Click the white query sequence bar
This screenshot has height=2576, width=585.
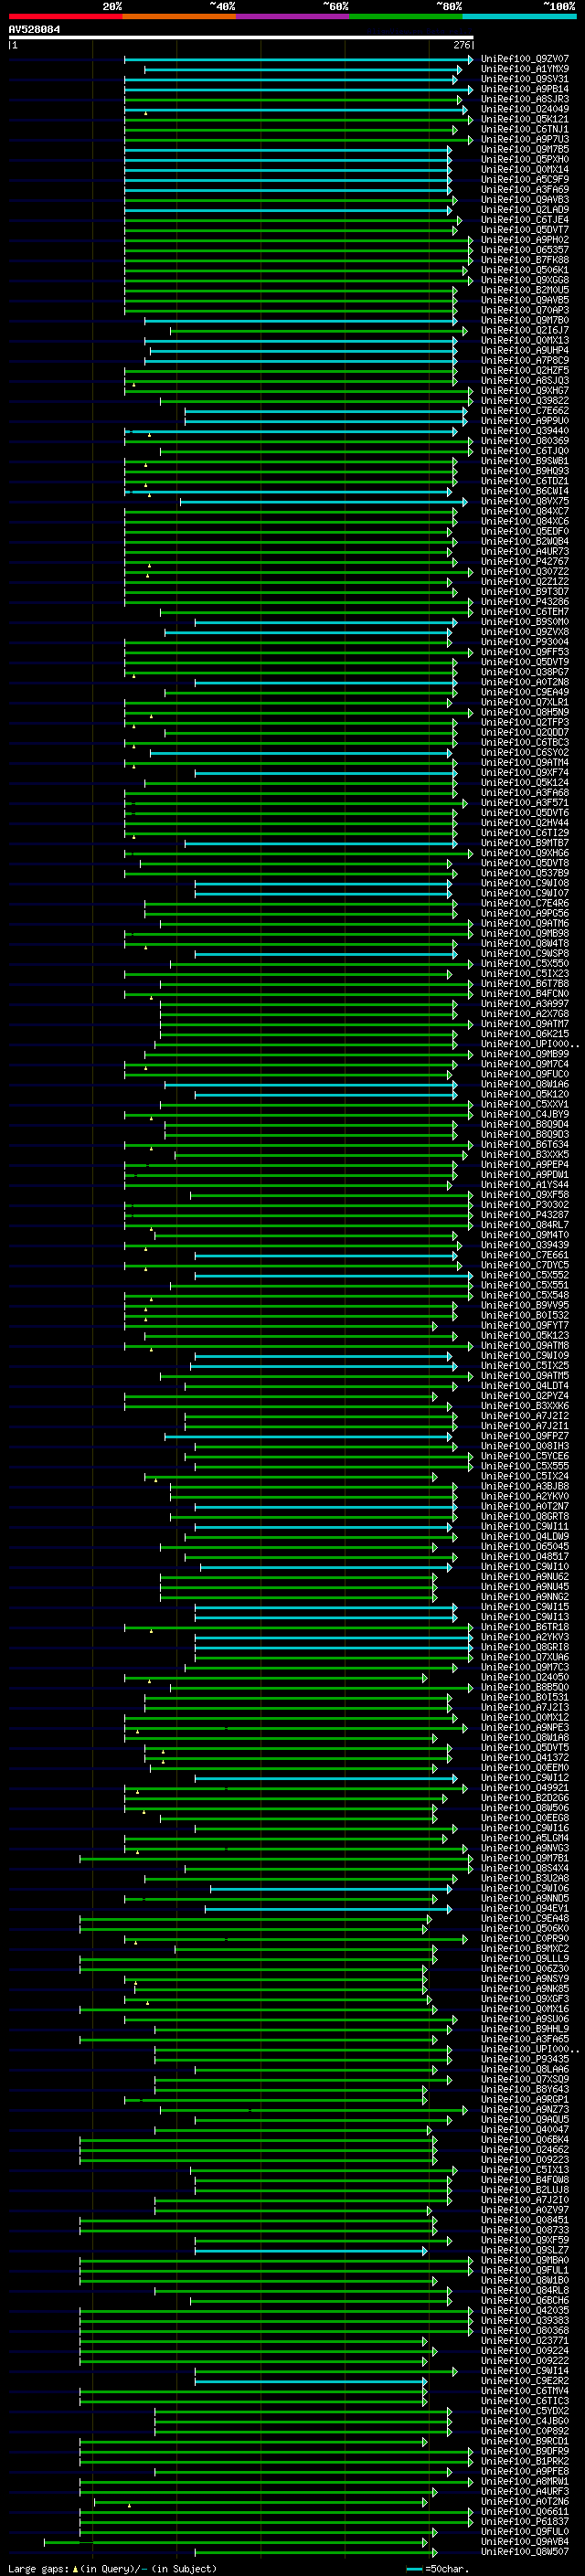(241, 37)
